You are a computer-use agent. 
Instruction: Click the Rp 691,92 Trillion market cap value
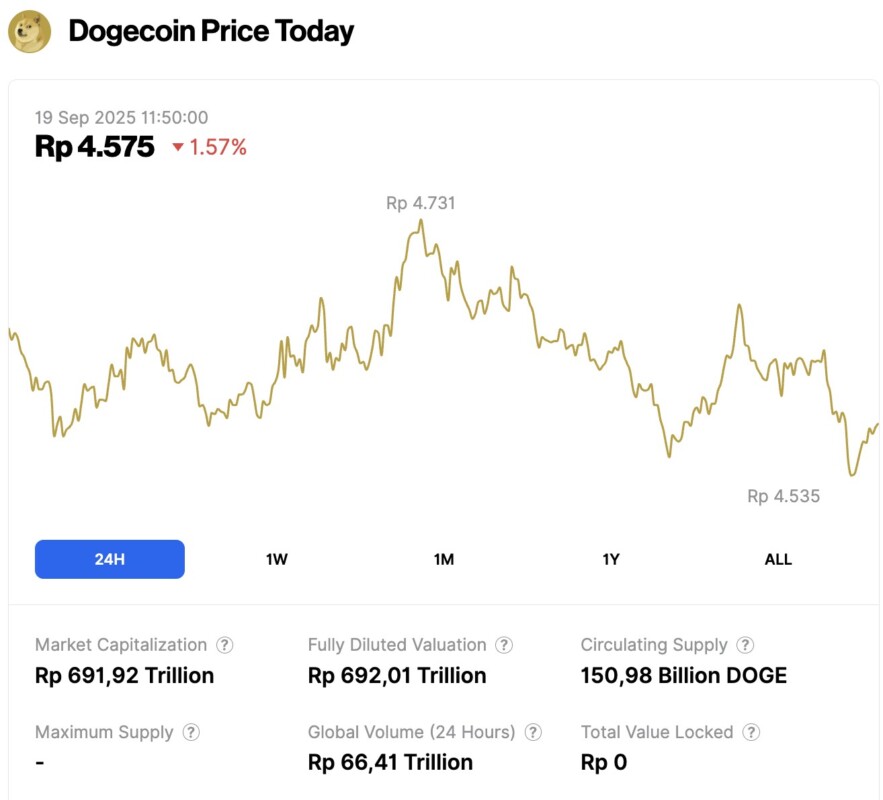click(124, 676)
